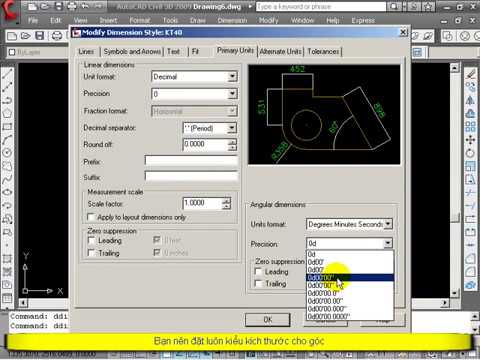
Task: Enable Leading zero suppression for linear dimensions
Action: pyautogui.click(x=91, y=240)
